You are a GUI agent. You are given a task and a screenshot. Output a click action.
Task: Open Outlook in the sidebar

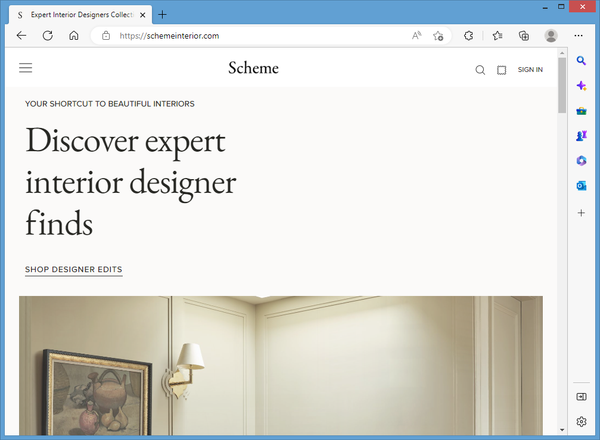click(581, 186)
